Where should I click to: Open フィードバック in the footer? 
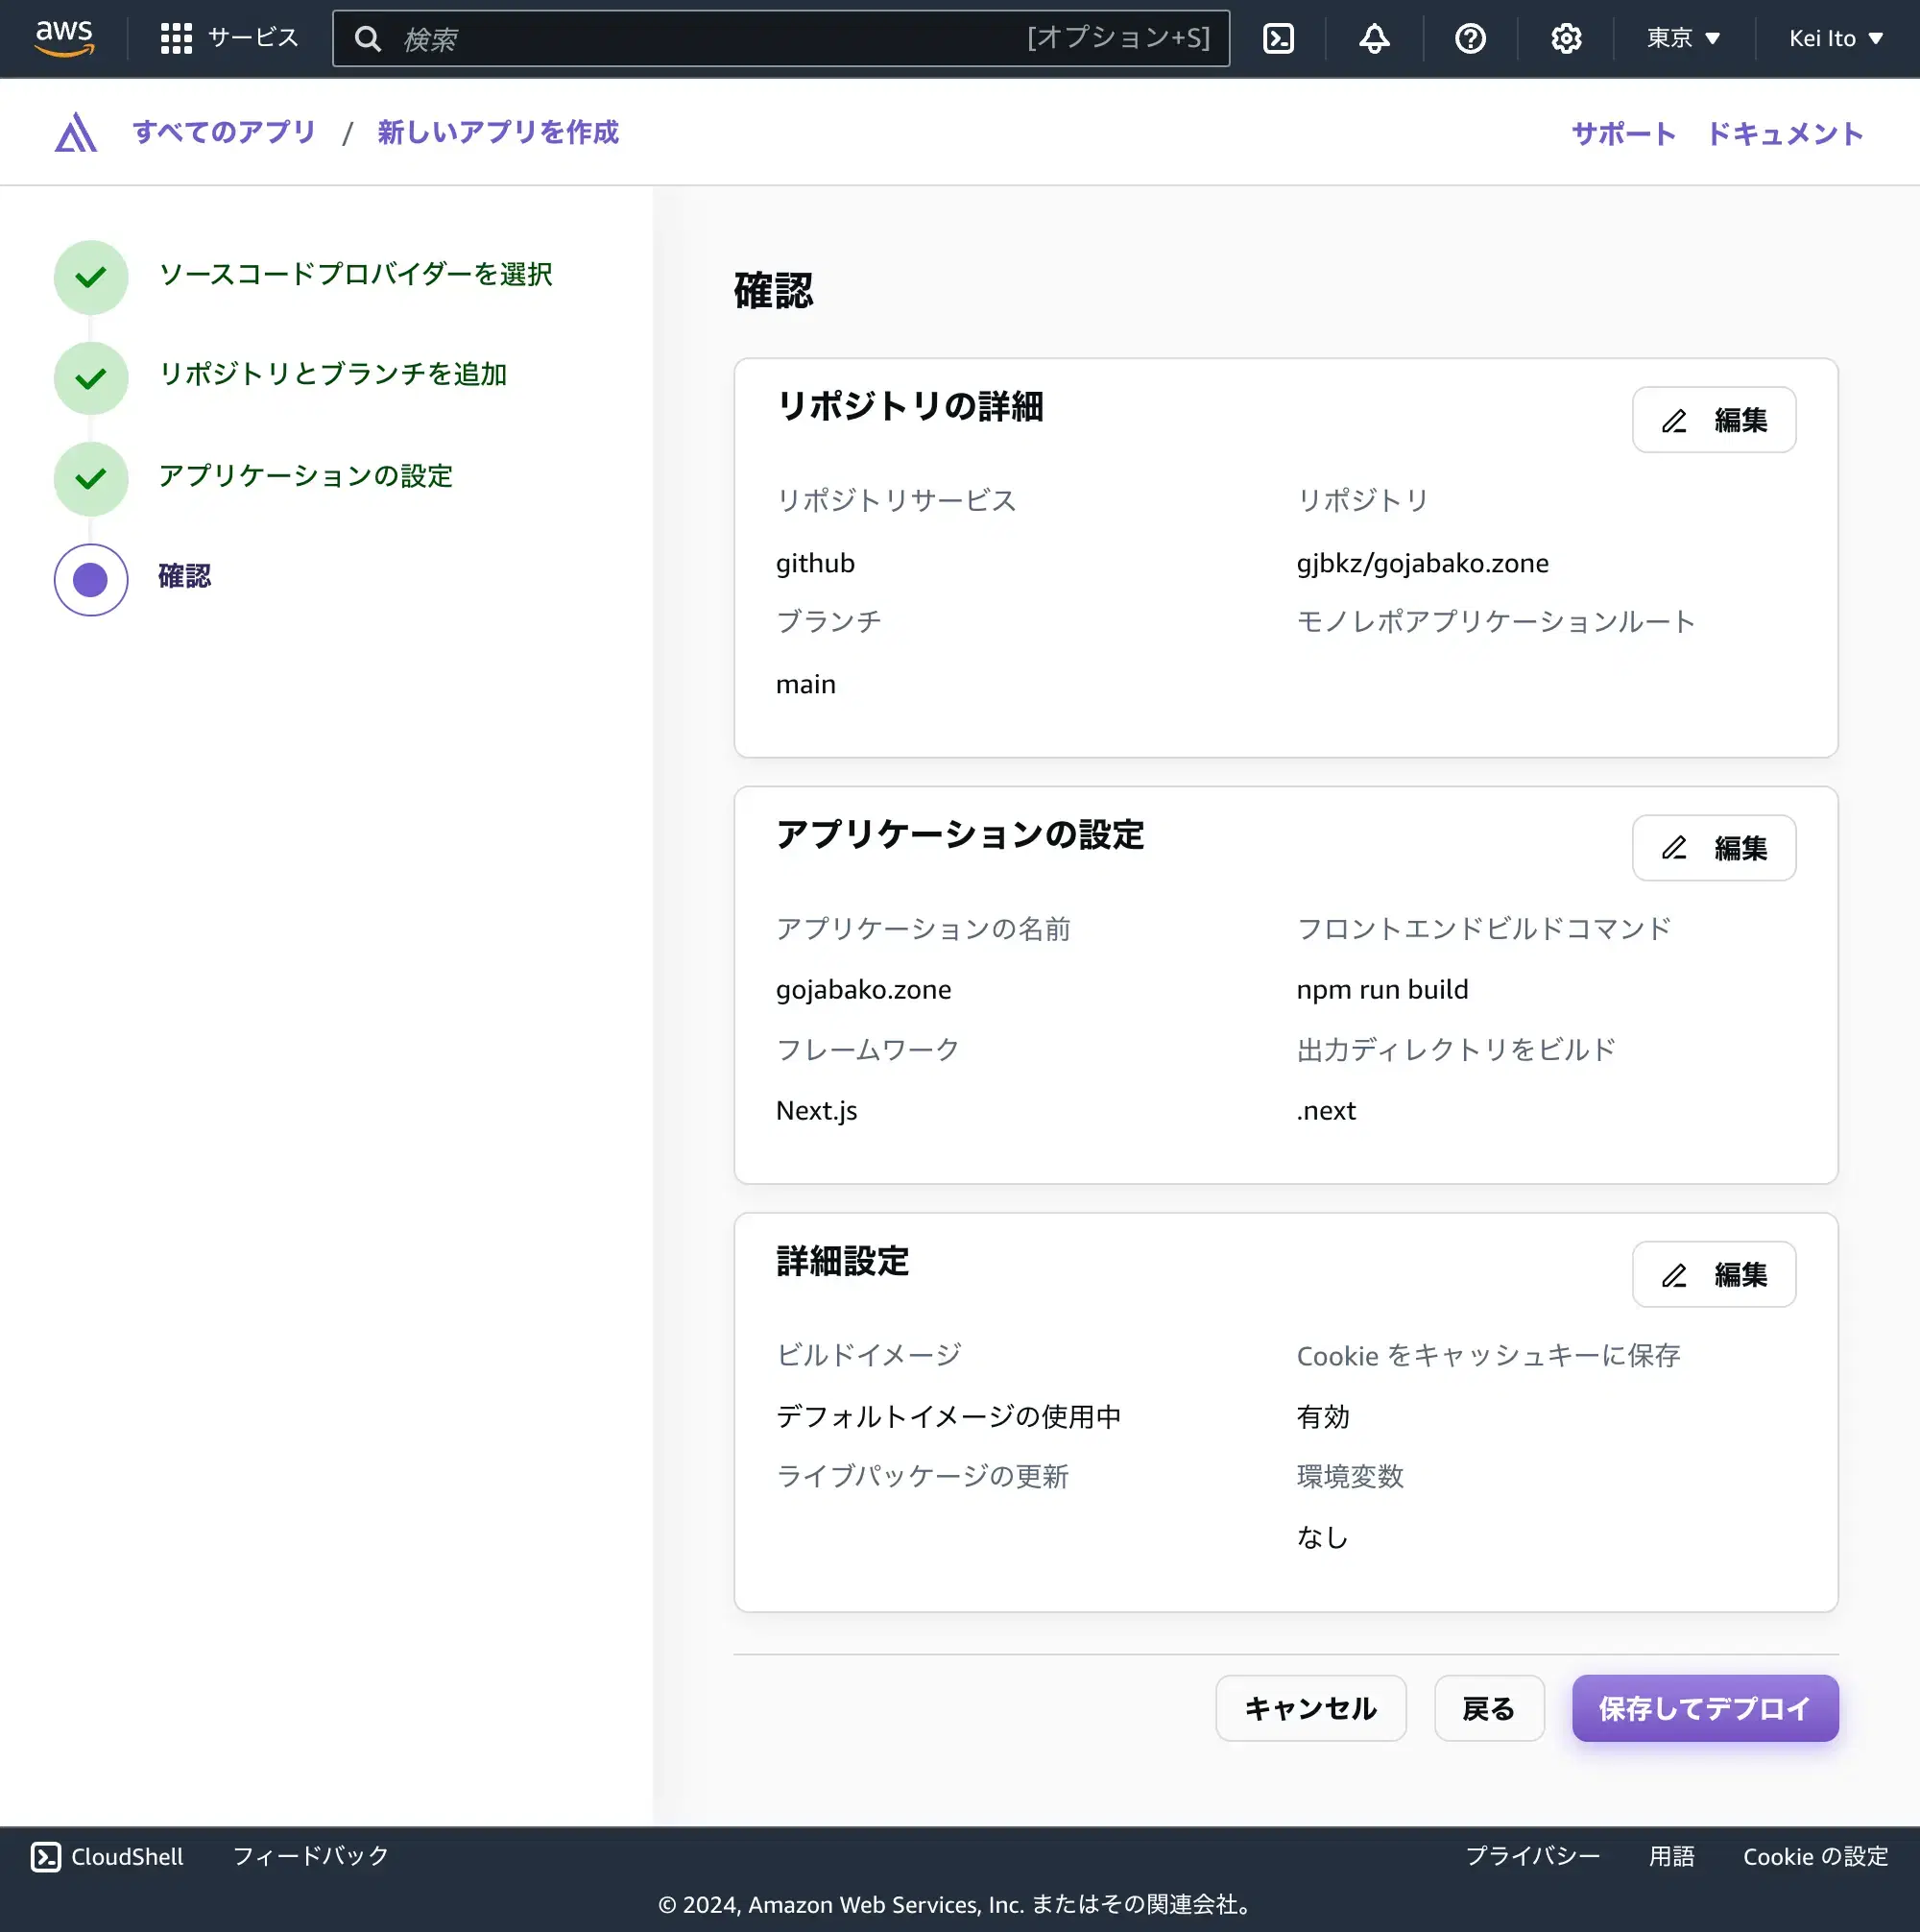click(311, 1857)
